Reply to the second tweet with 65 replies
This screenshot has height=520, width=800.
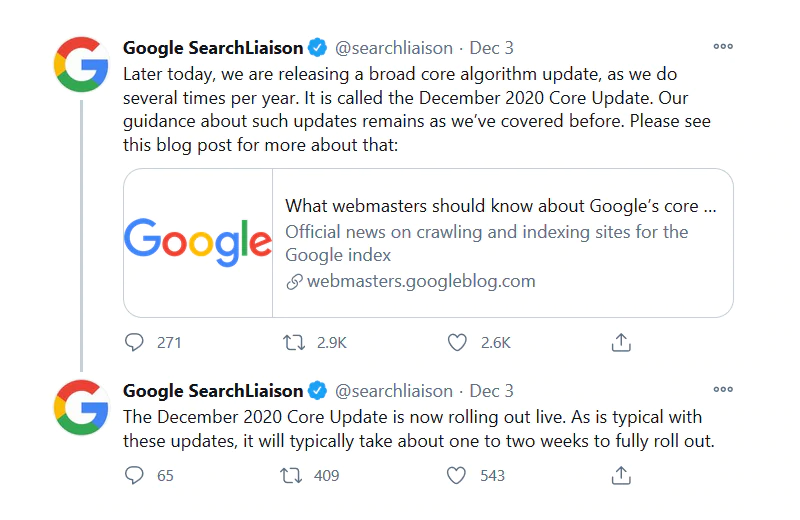pyautogui.click(x=135, y=475)
